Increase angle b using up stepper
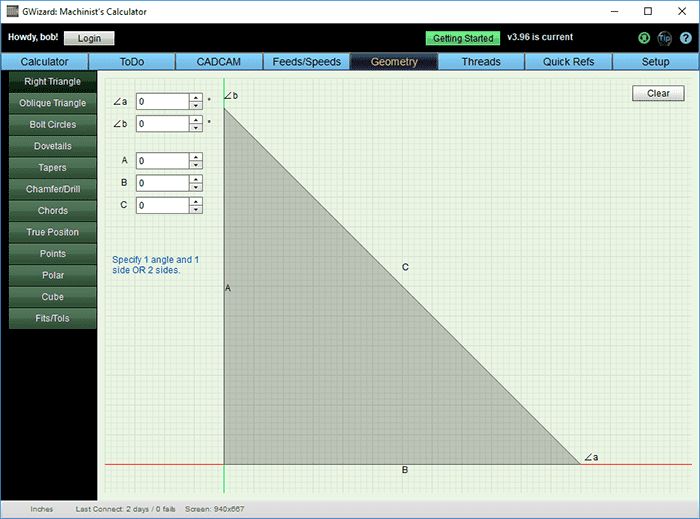The image size is (700, 519). point(196,120)
